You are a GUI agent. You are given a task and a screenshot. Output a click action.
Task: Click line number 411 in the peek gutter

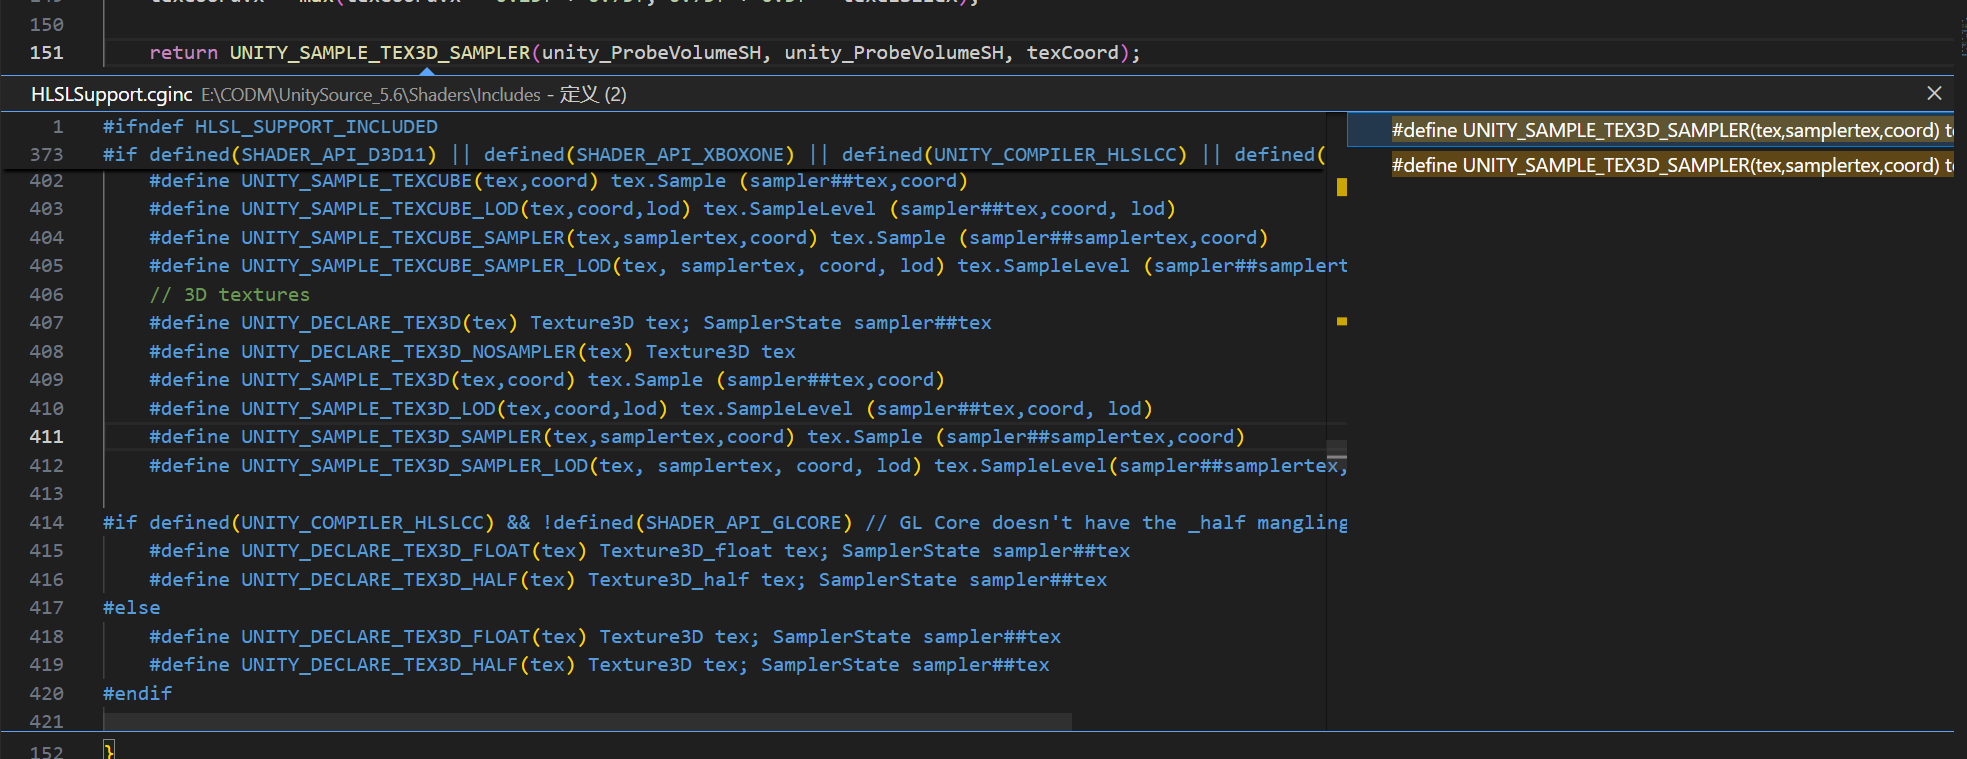(46, 437)
